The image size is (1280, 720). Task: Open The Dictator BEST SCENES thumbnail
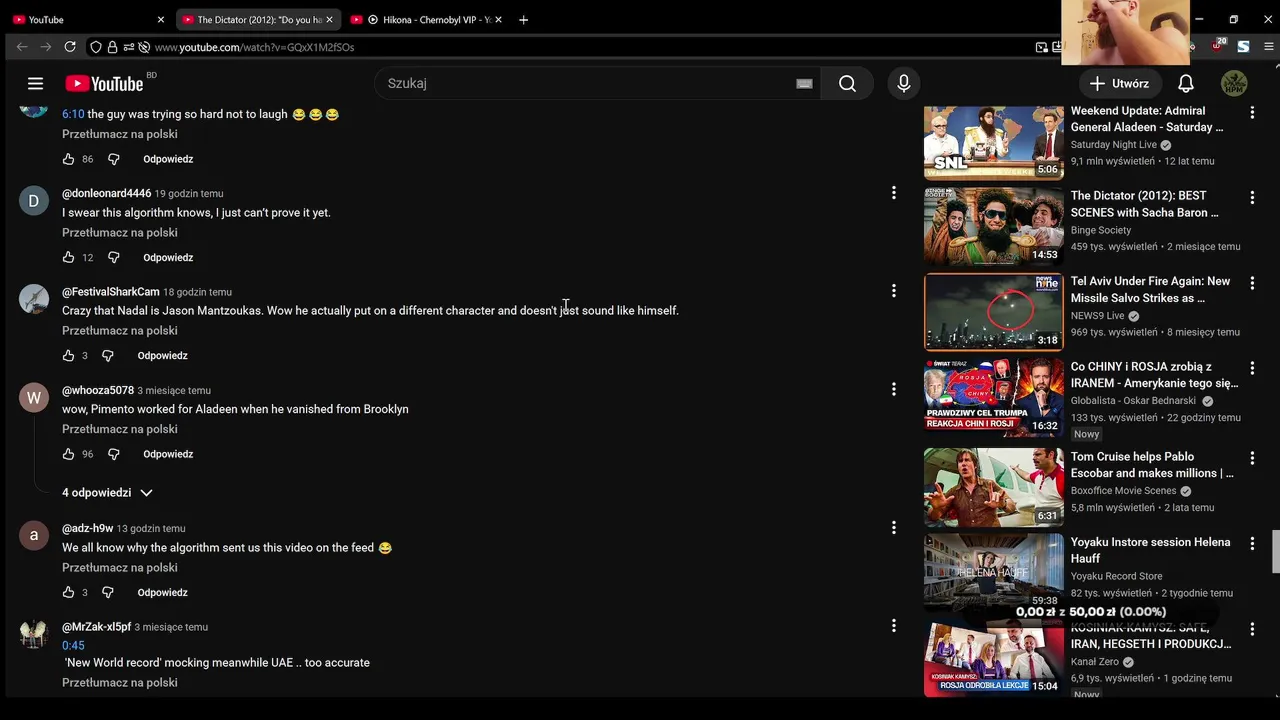pyautogui.click(x=994, y=226)
